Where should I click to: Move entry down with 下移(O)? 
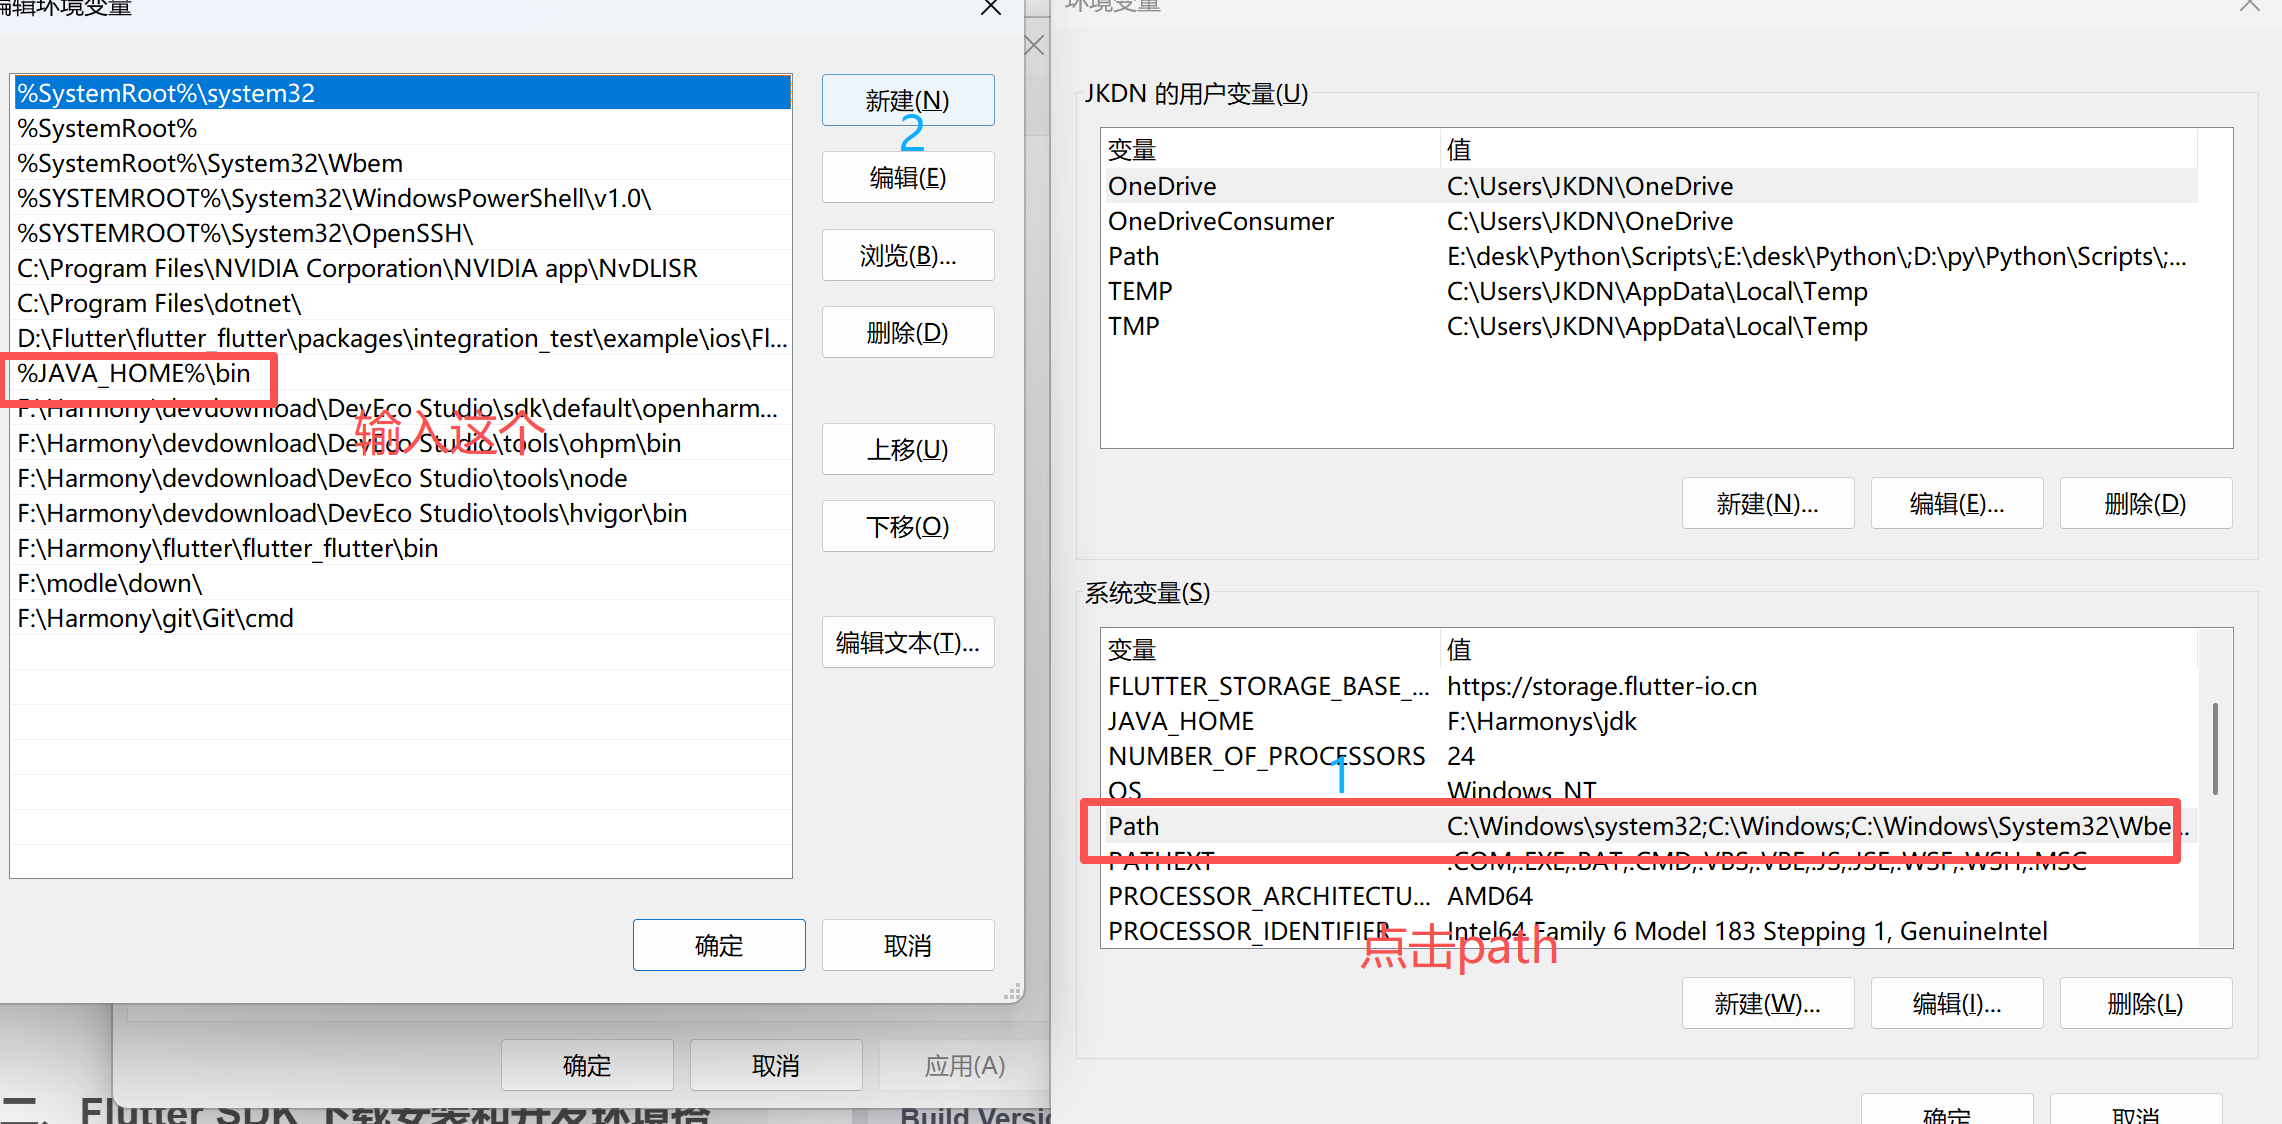(x=907, y=526)
